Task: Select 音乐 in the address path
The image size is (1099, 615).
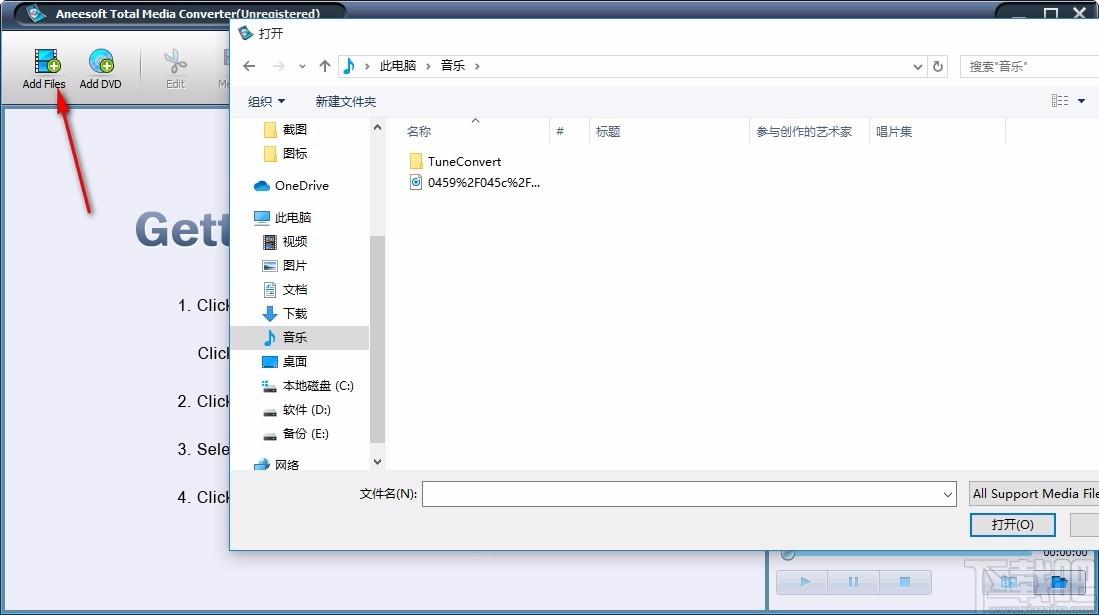Action: [x=453, y=66]
